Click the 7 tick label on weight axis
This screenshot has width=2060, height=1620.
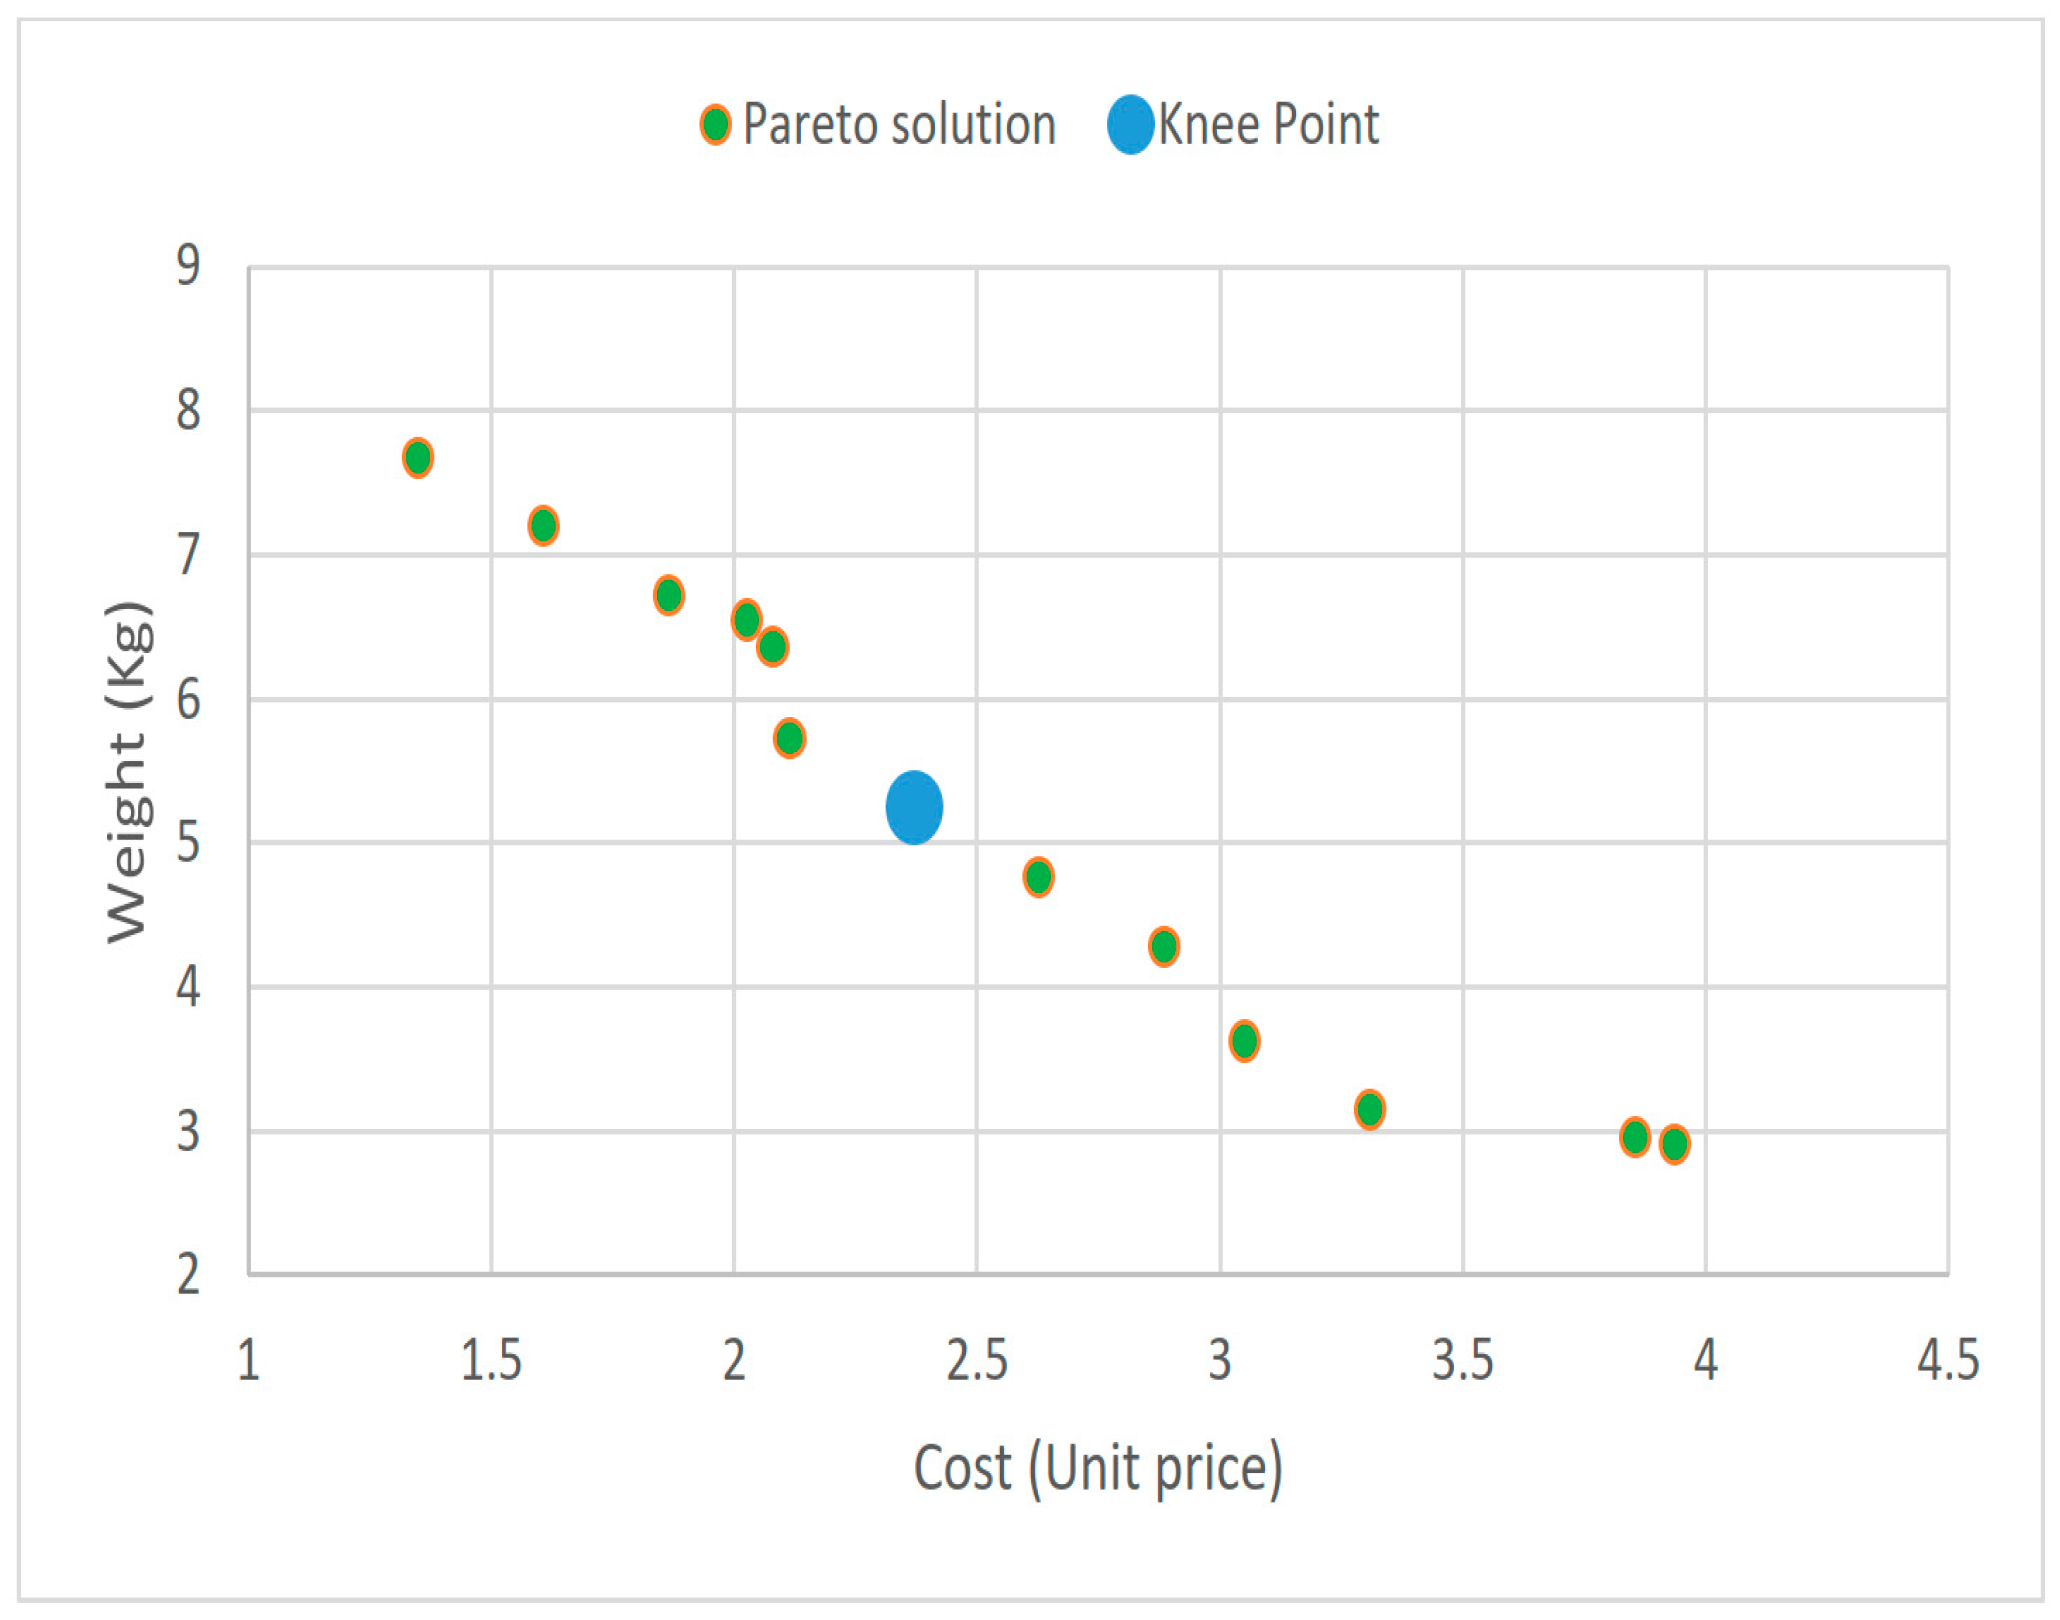188,555
